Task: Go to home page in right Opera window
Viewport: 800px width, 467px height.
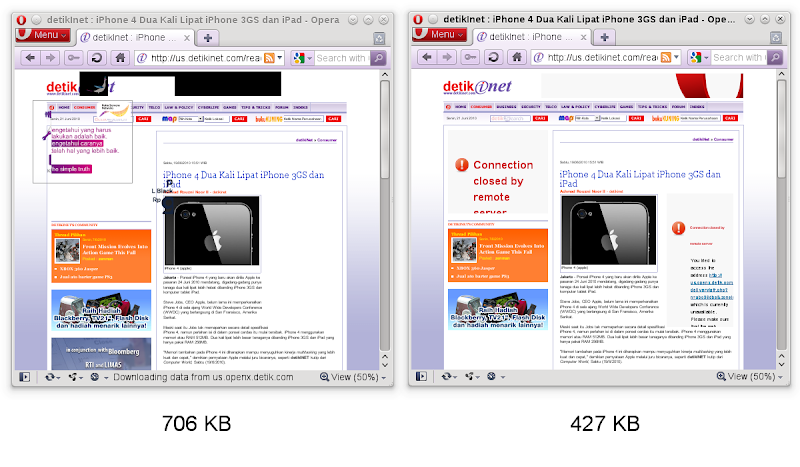Action: [516, 57]
